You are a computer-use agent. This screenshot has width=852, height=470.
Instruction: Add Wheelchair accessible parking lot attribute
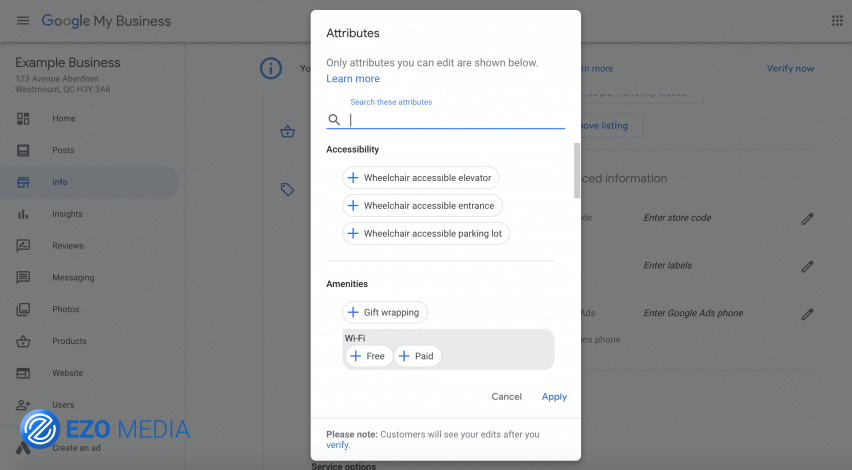426,234
